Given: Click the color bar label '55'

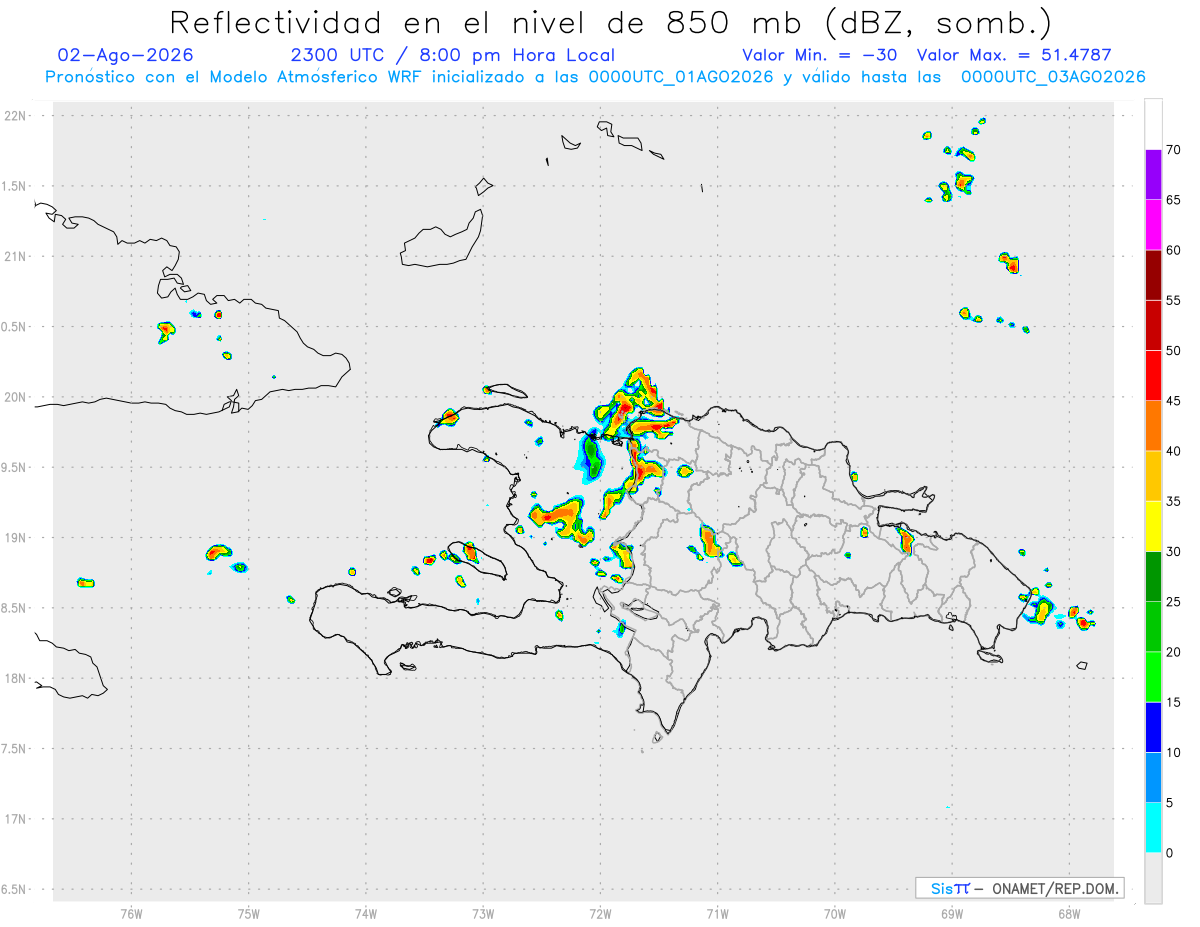Looking at the screenshot, I should tap(1173, 300).
